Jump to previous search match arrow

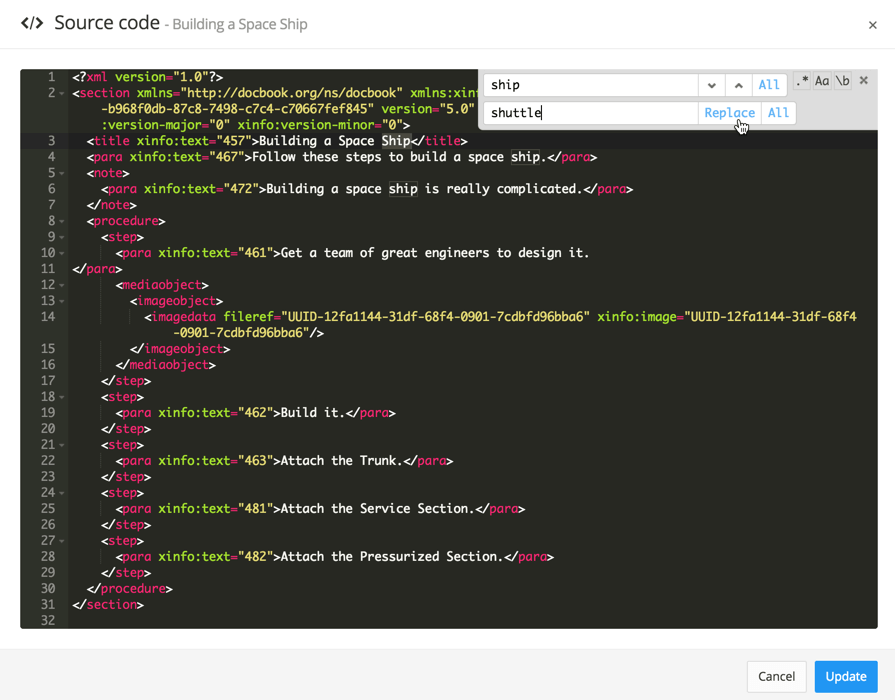click(x=738, y=85)
